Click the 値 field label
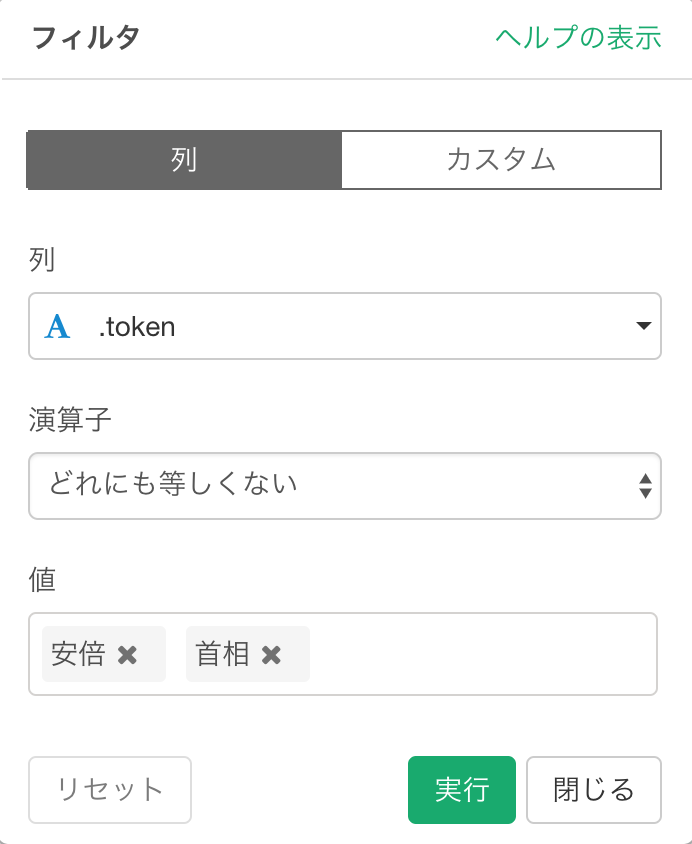Image resolution: width=692 pixels, height=844 pixels. 42,580
